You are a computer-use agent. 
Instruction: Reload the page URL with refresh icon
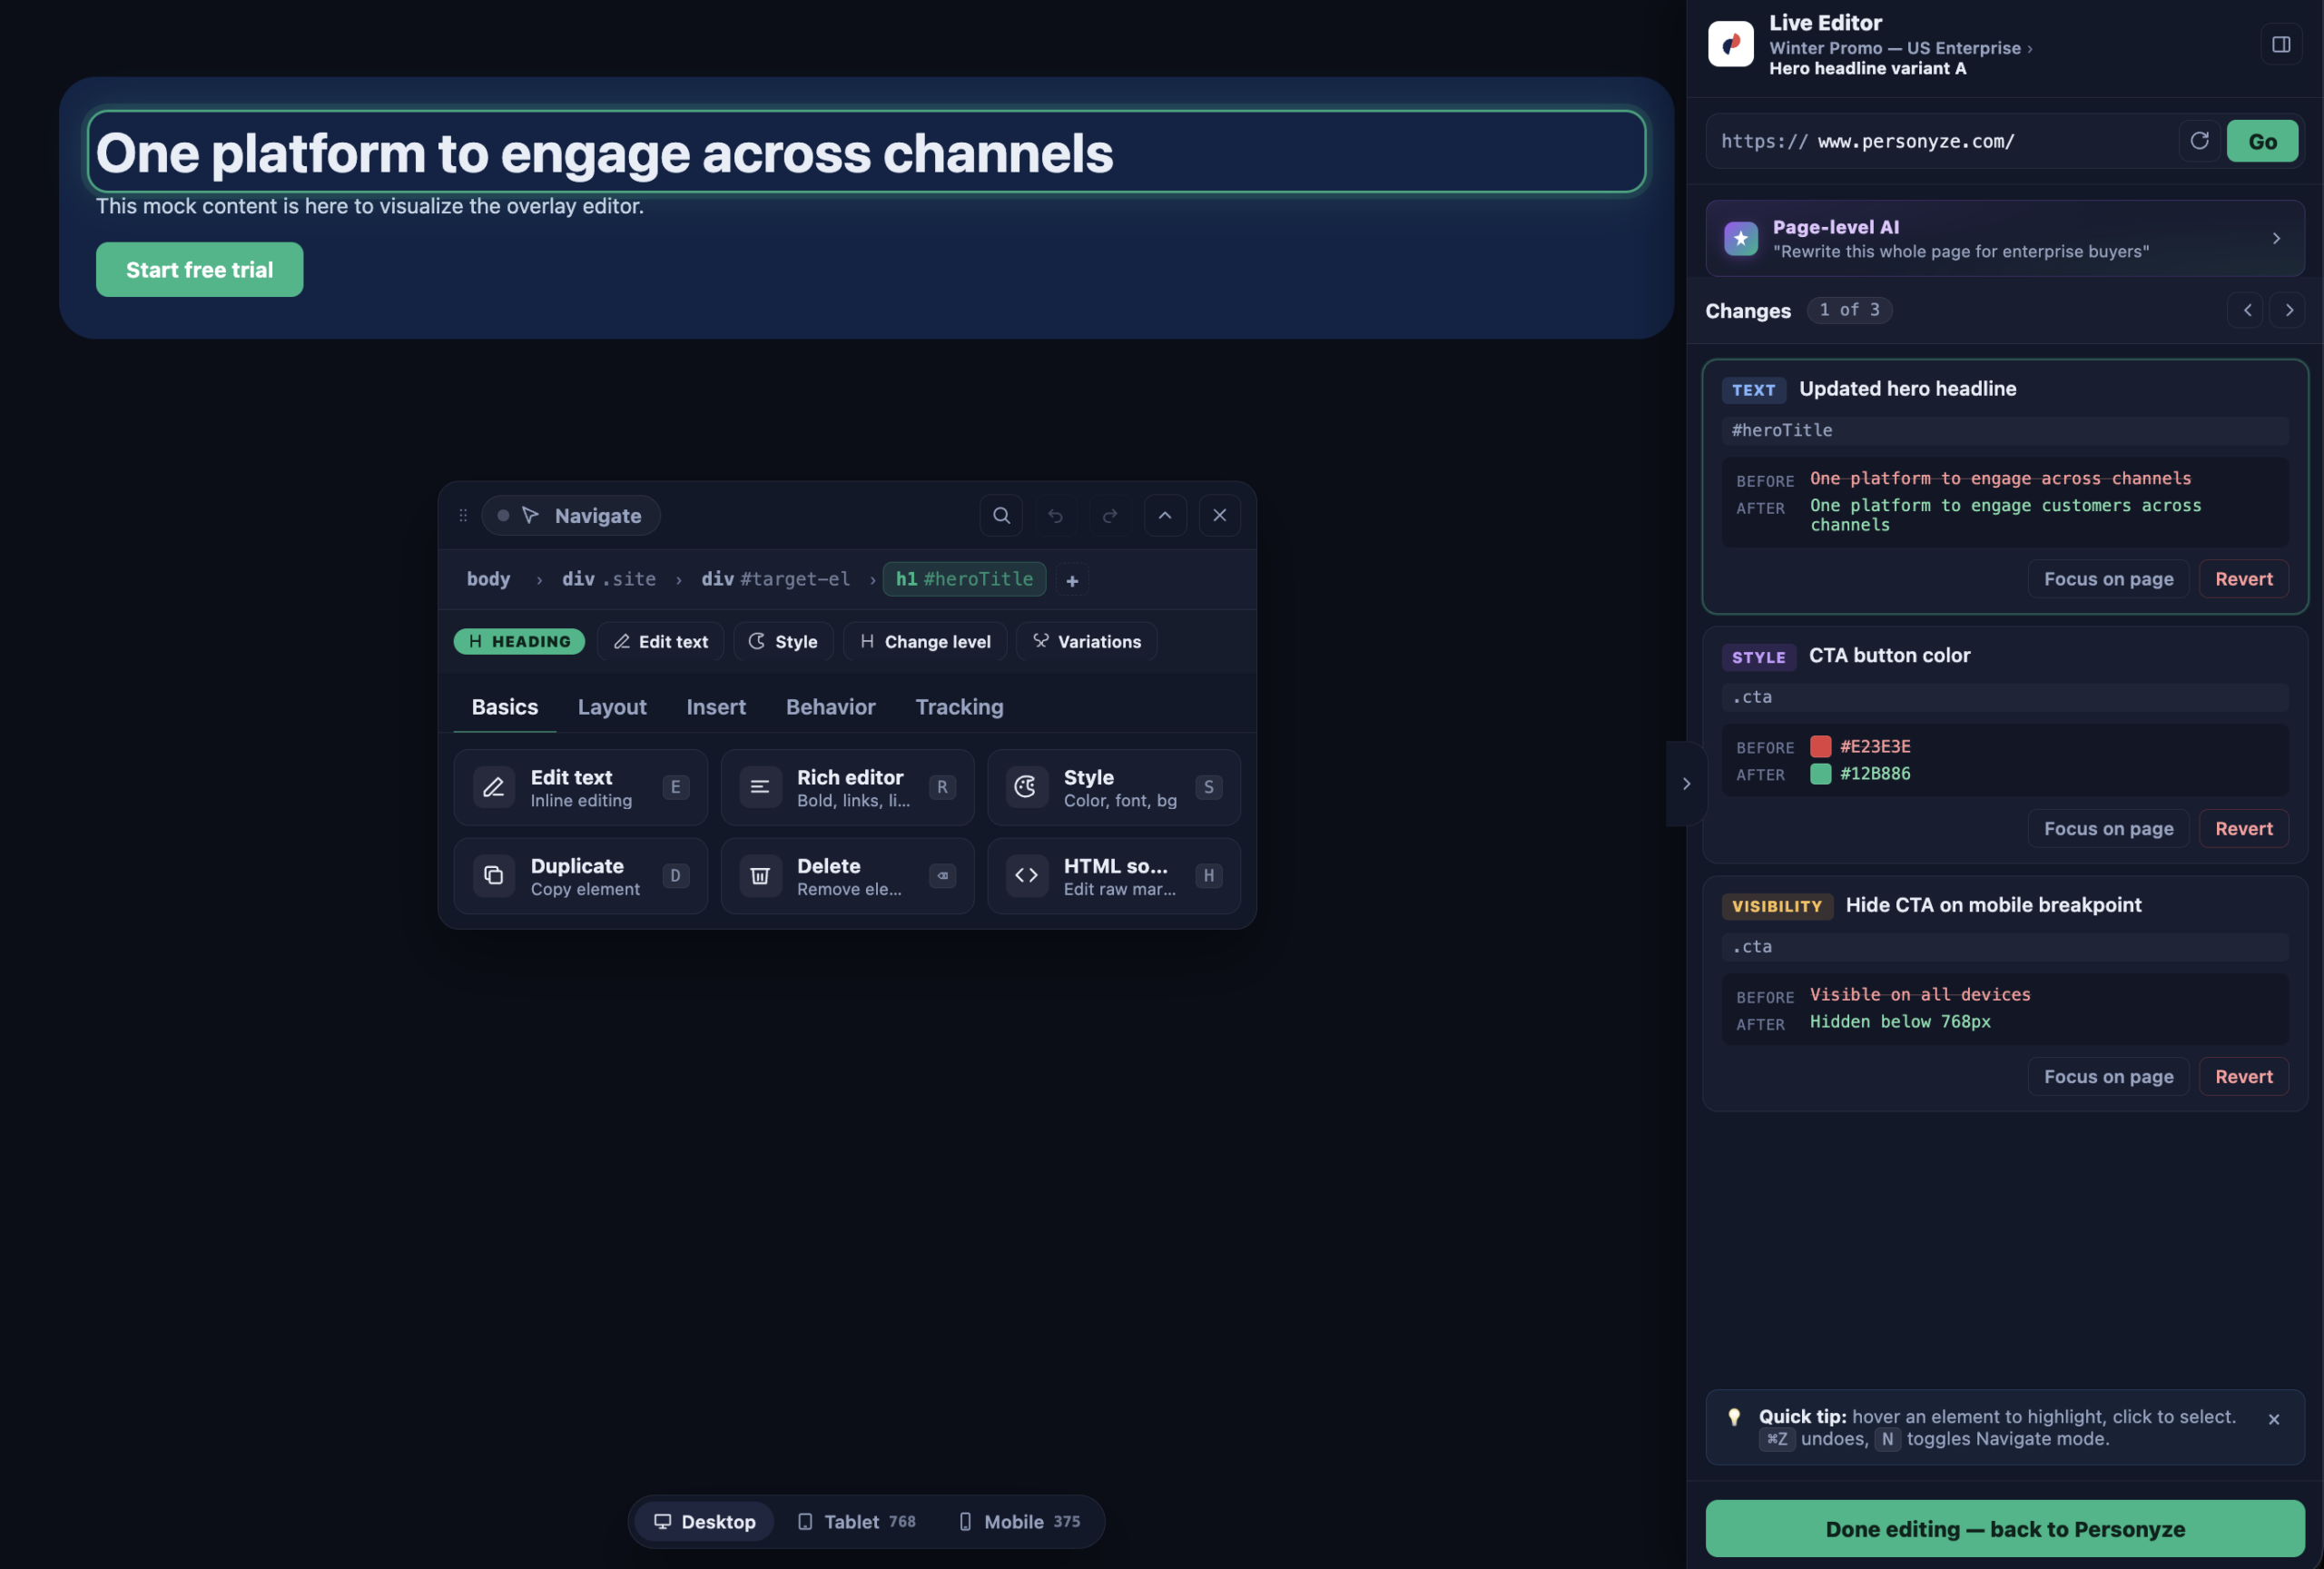2199,141
